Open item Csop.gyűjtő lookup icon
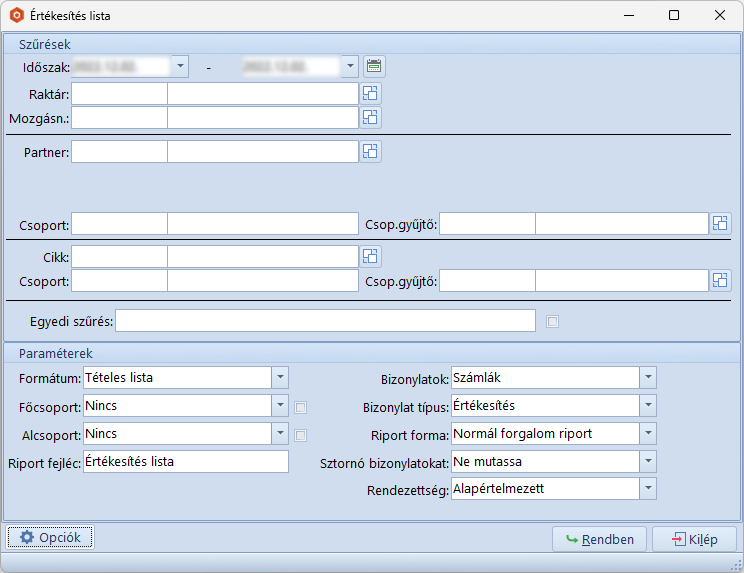Viewport: 744px width, 573px height. [x=720, y=281]
